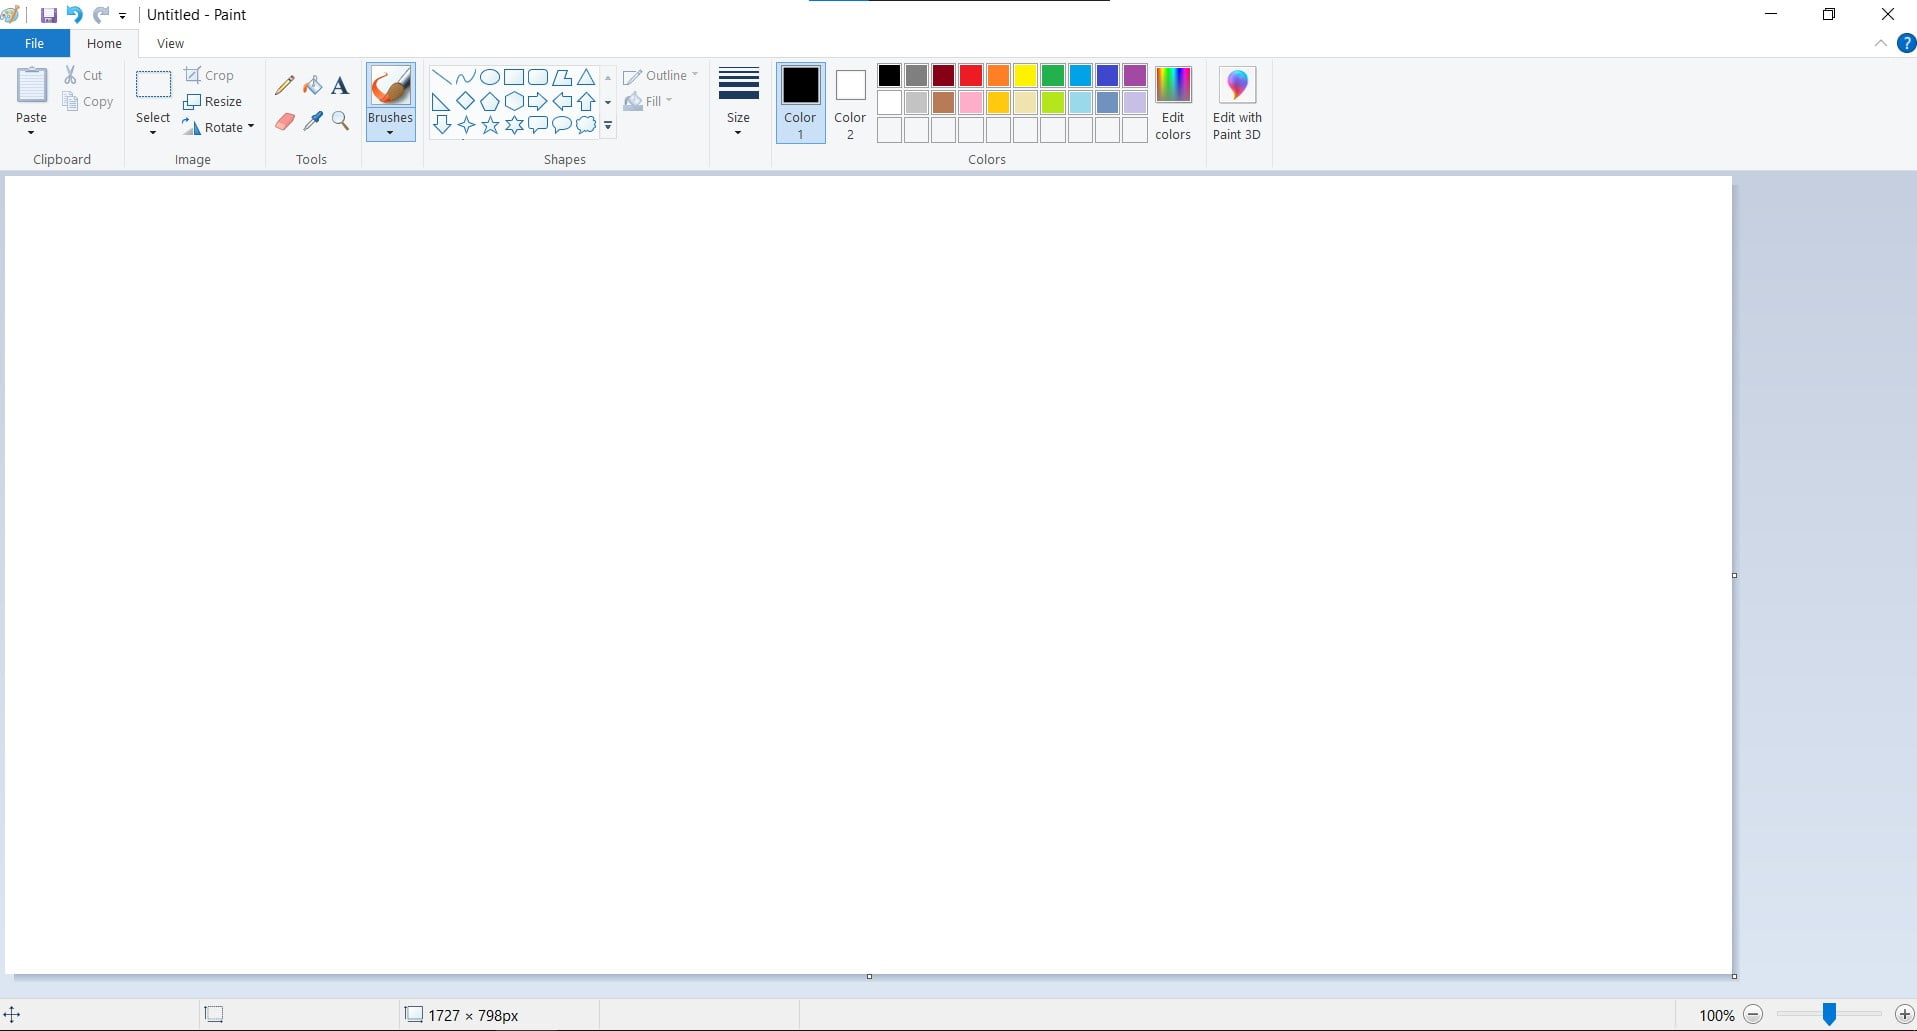
Task: Choose the Rounded rectangular callout shape
Action: click(538, 125)
